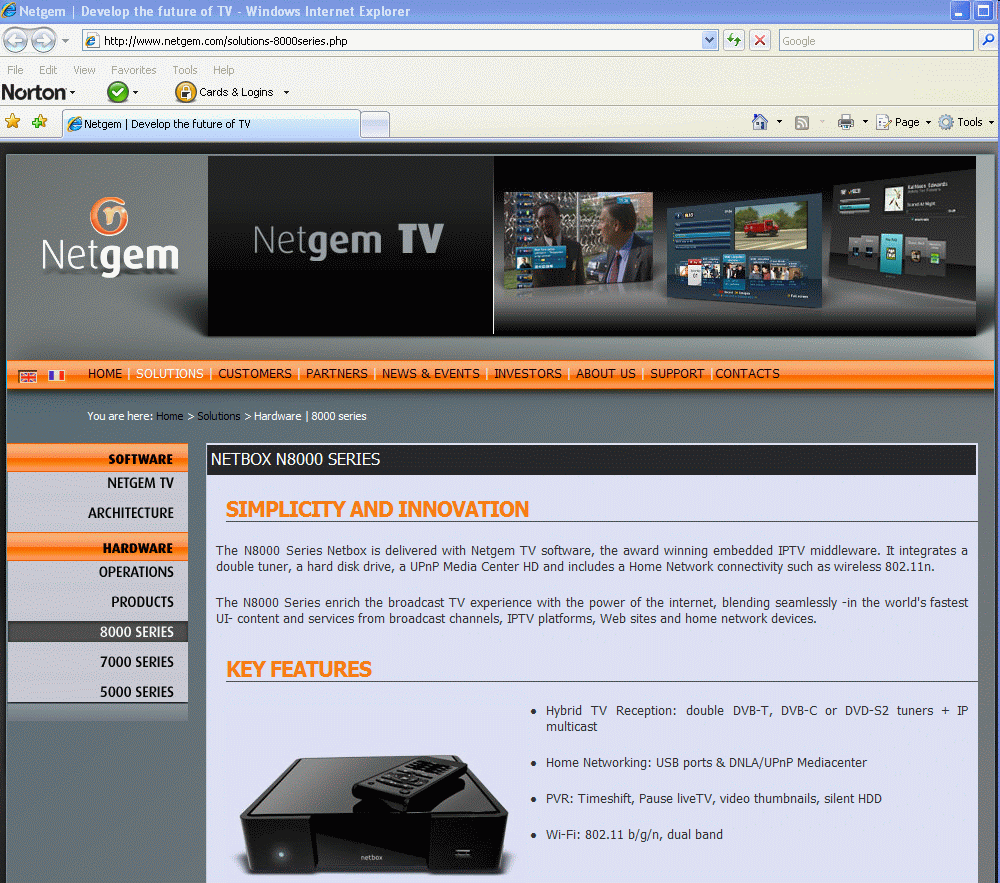
Task: Click the HARDWARE sidebar header
Action: tap(98, 548)
